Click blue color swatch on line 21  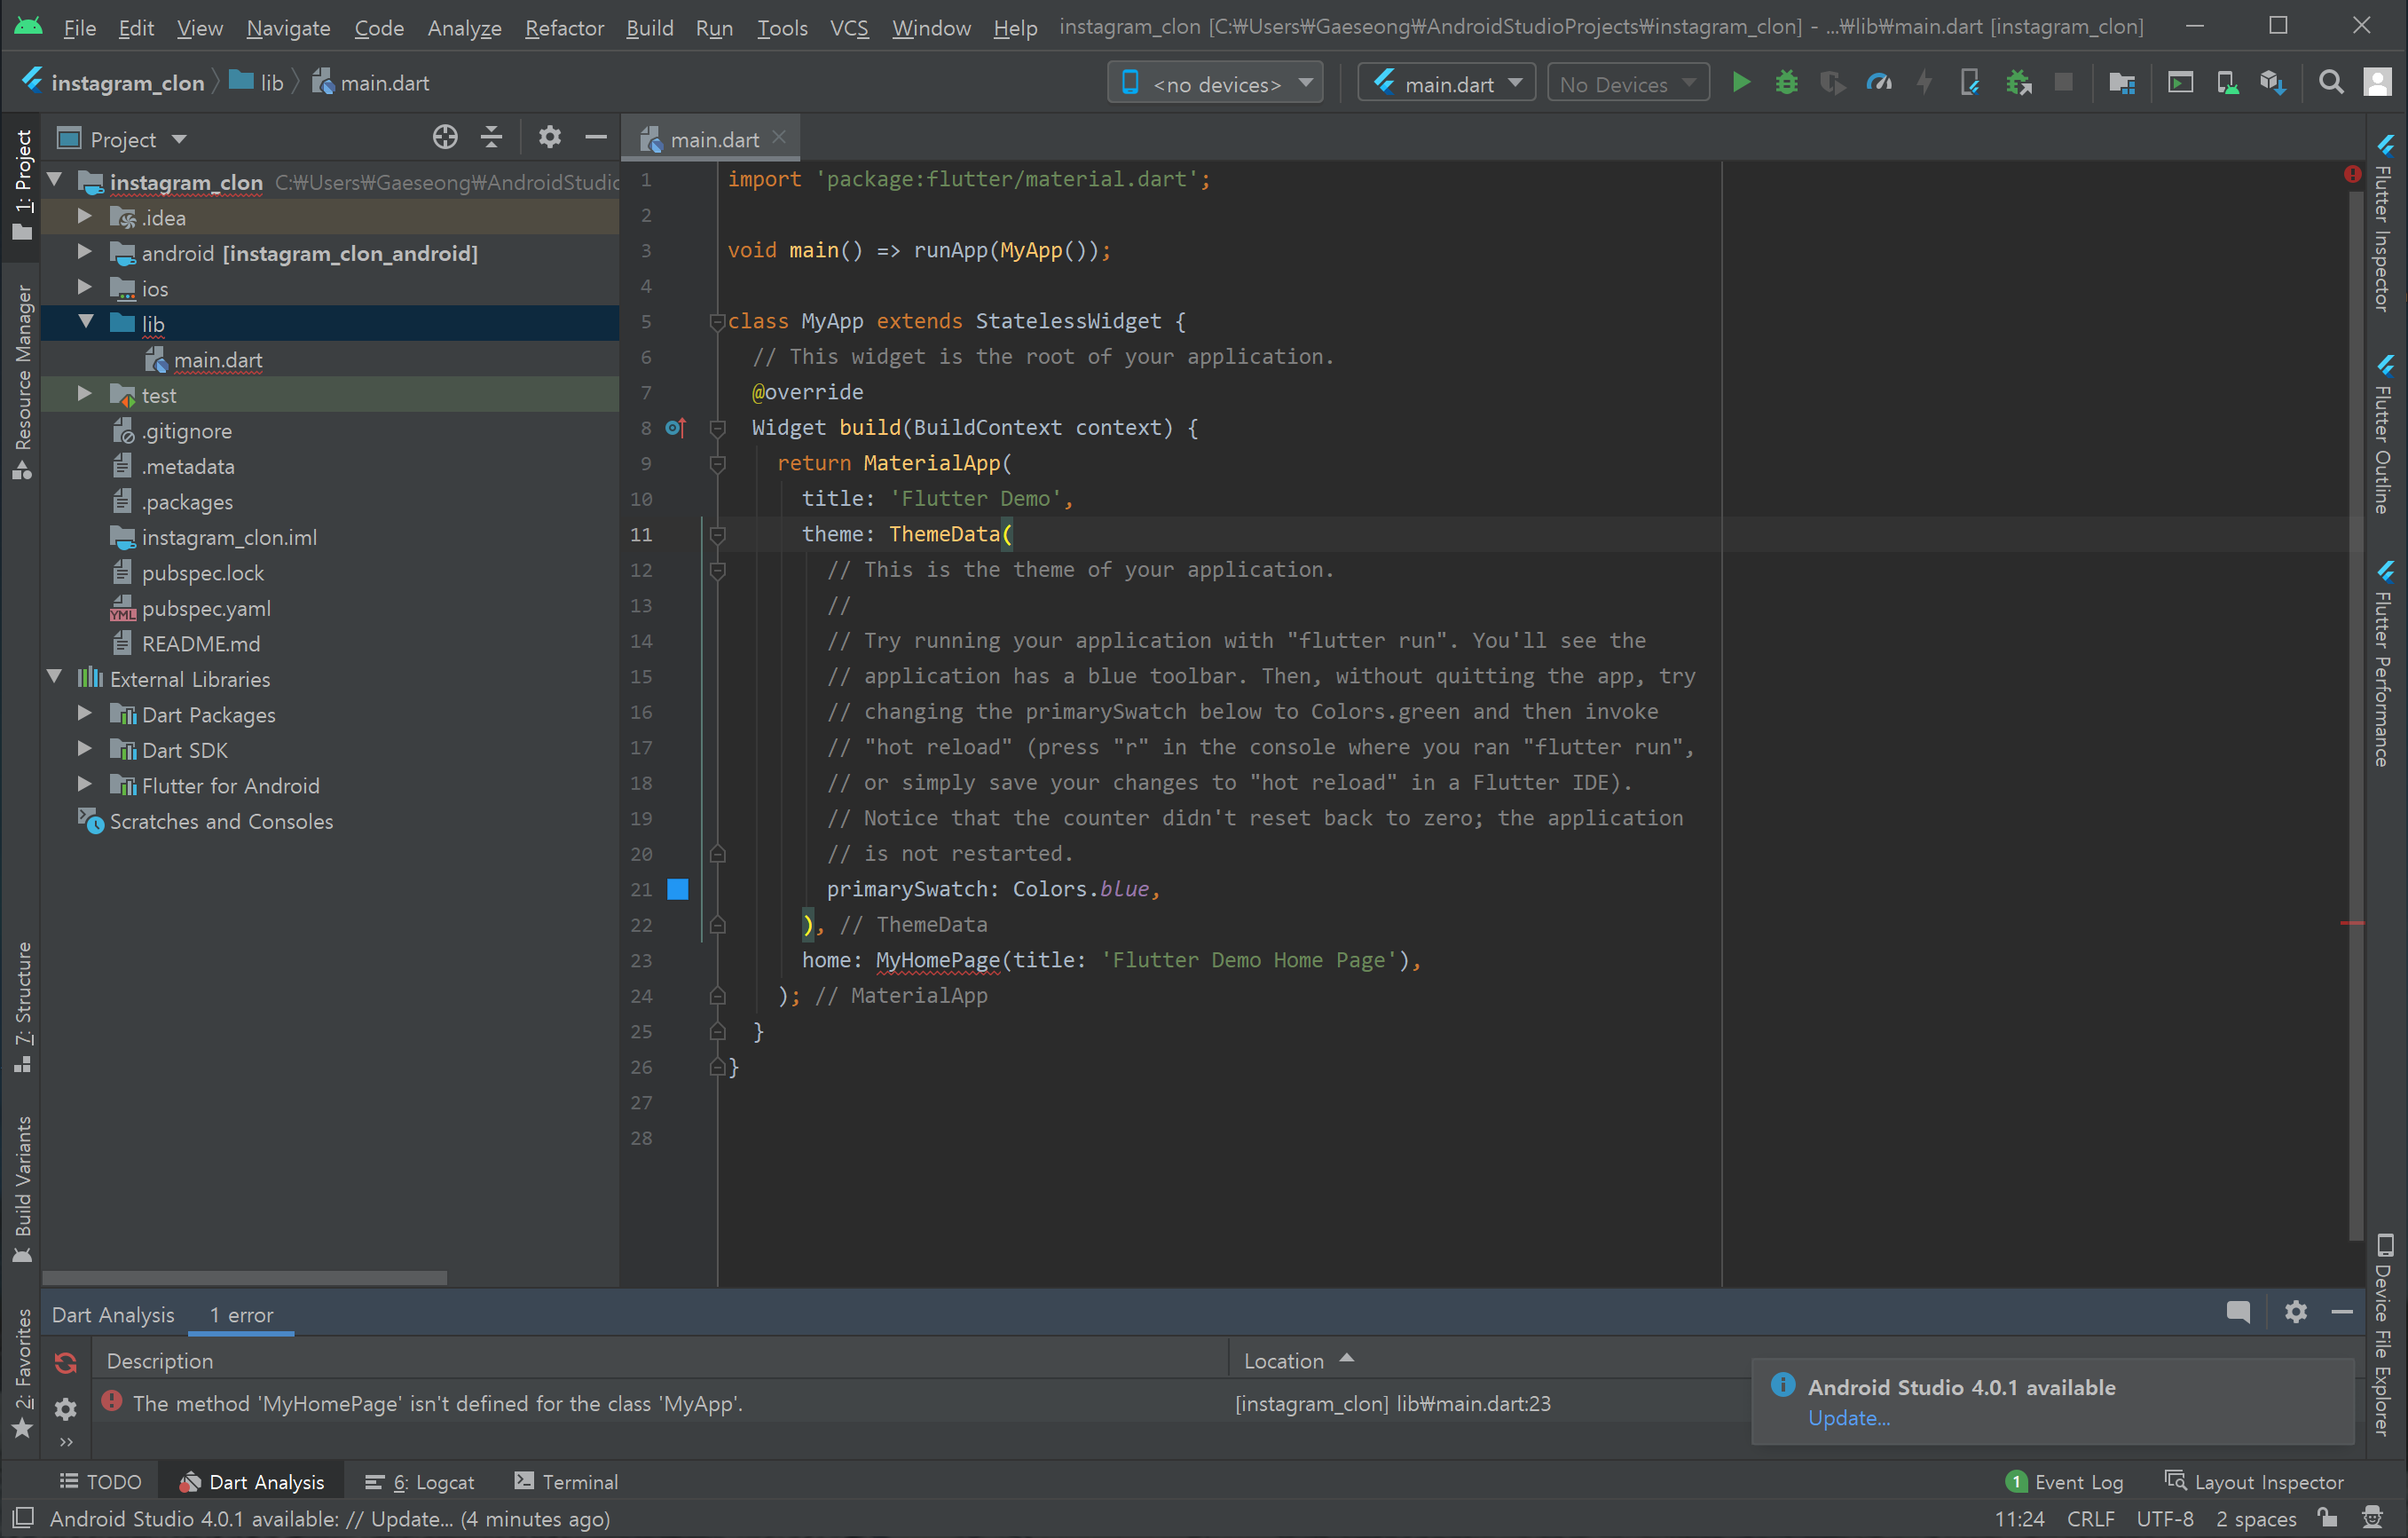click(678, 889)
